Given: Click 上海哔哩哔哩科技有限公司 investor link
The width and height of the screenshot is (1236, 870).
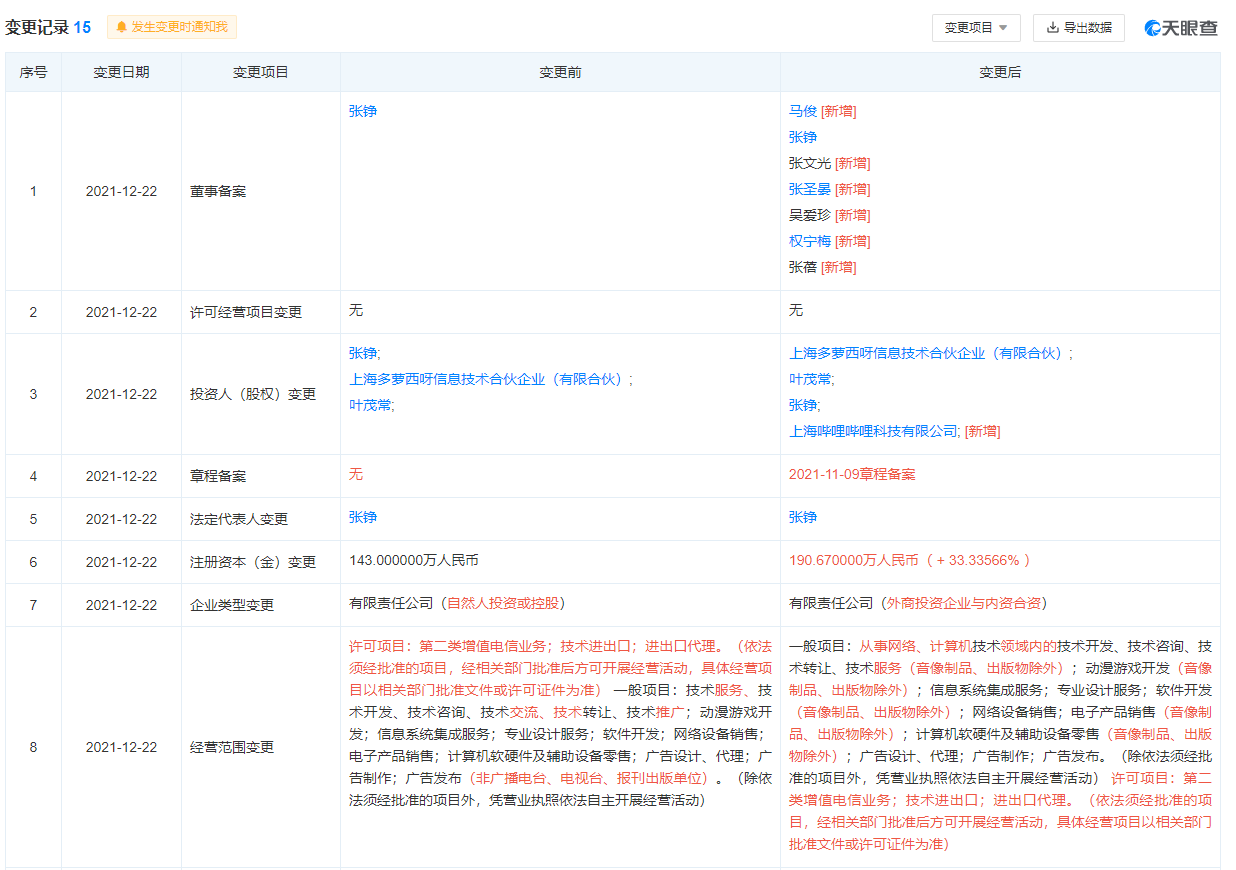Looking at the screenshot, I should click(873, 431).
